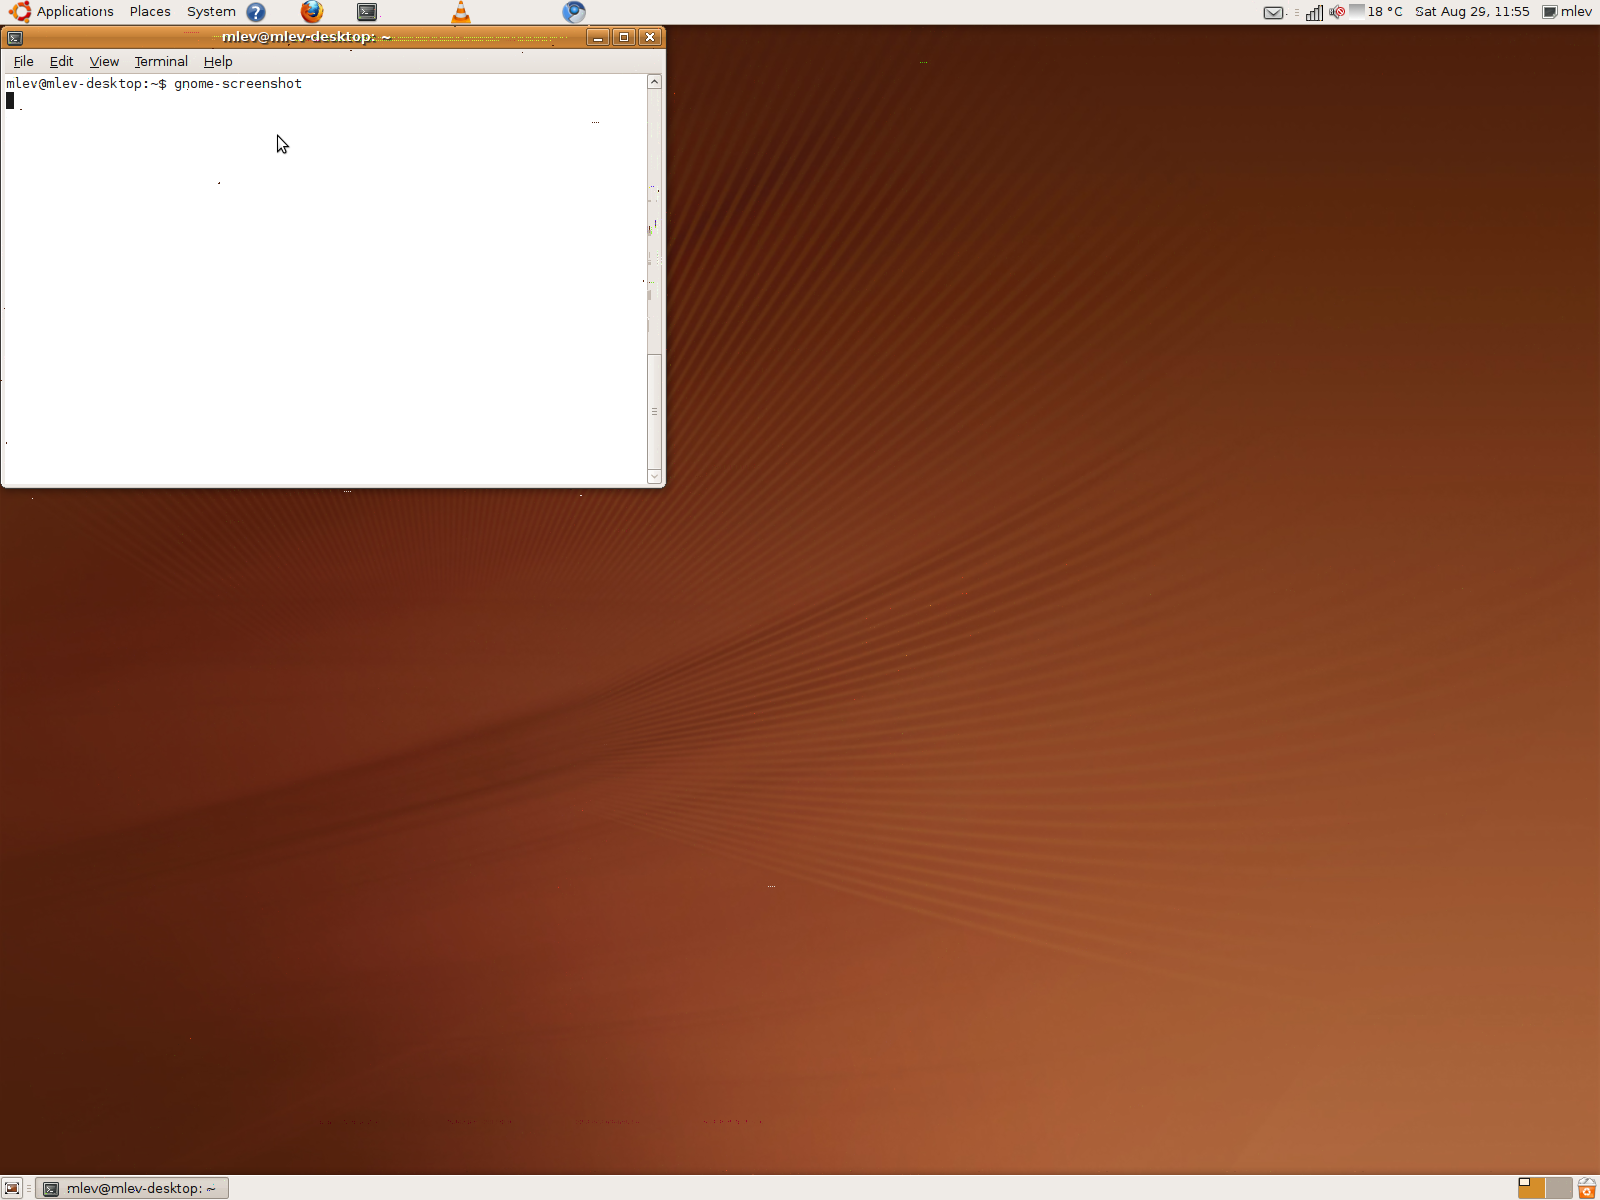Open the terminal window menu icon in titlebar
Image resolution: width=1600 pixels, height=1200 pixels.
tap(14, 38)
